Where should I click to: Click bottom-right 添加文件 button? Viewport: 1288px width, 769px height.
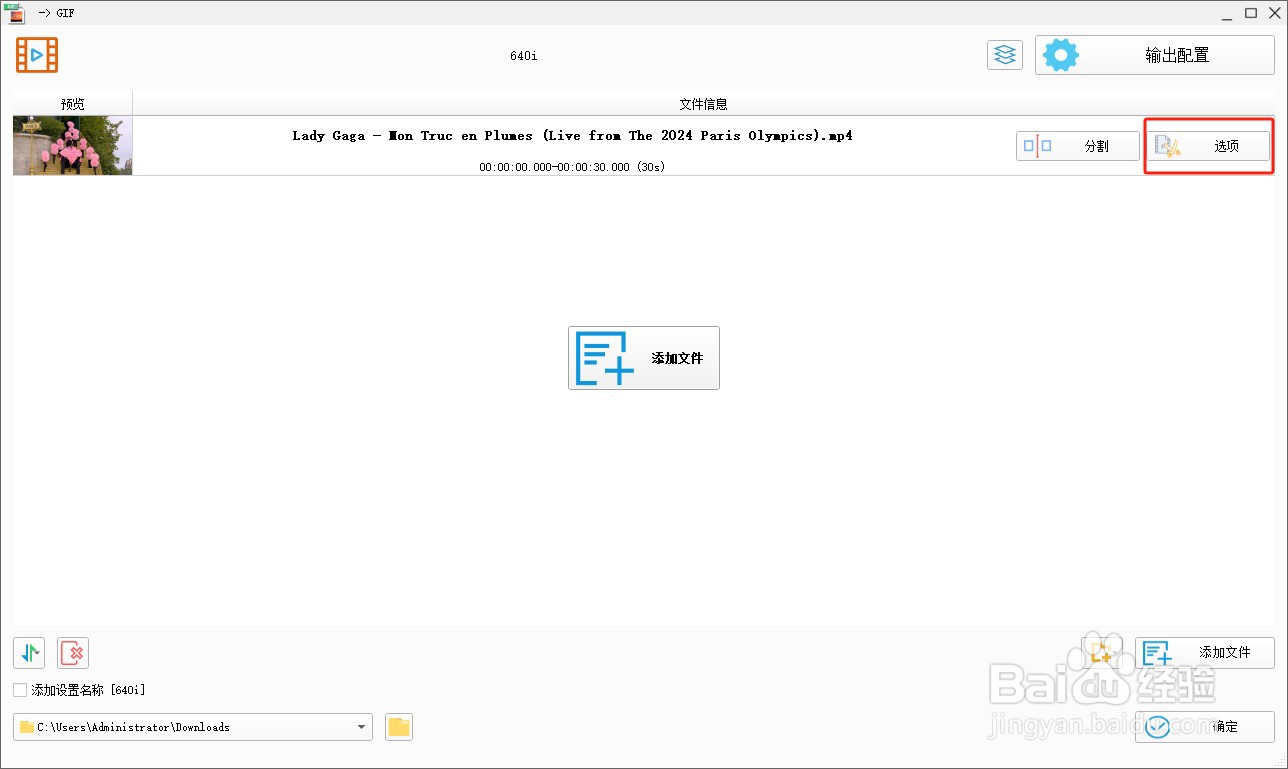click(x=1205, y=653)
